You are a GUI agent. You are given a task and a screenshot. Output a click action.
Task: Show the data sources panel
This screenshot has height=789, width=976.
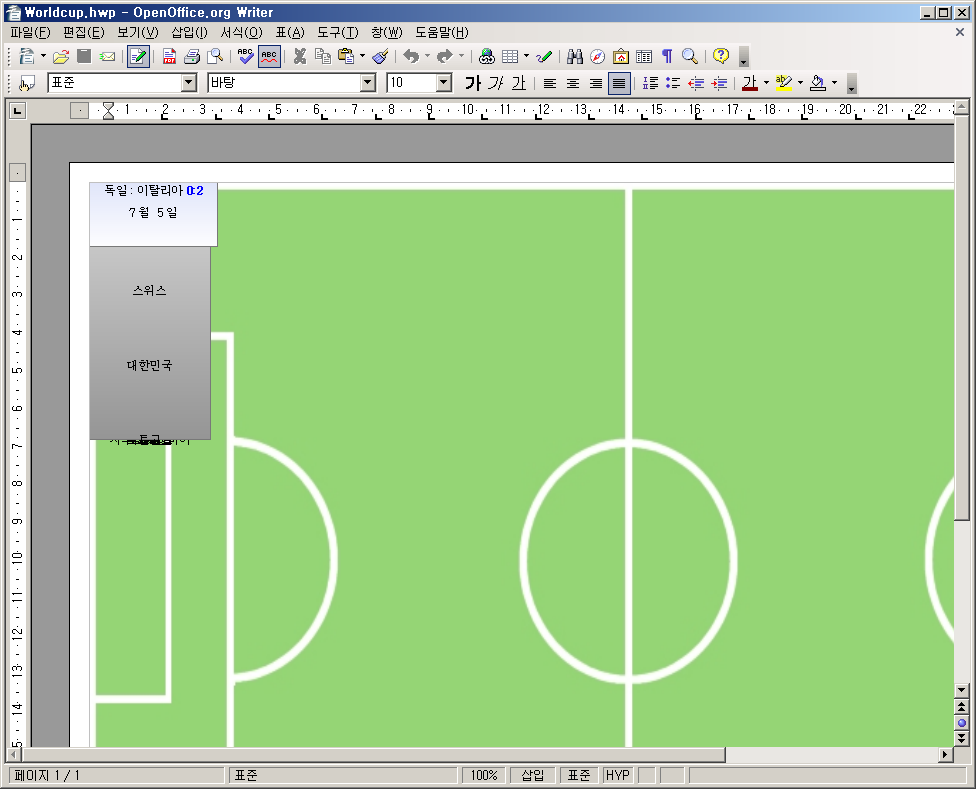click(644, 57)
